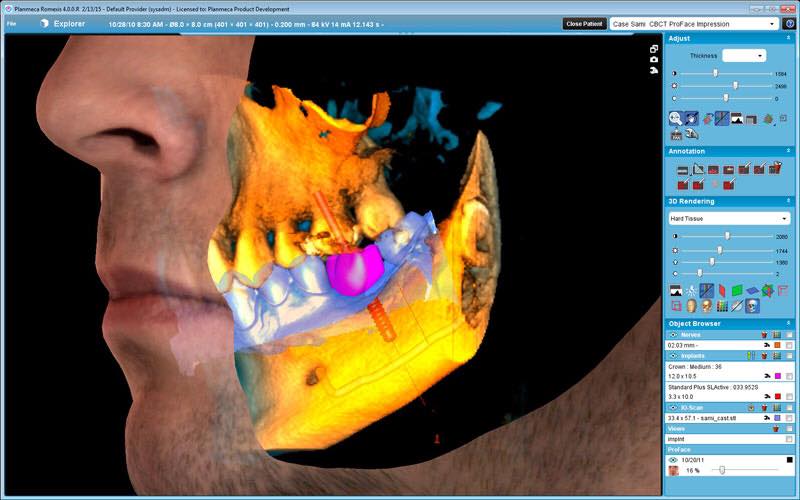Click the delete annotations trash icon

pos(773,169)
